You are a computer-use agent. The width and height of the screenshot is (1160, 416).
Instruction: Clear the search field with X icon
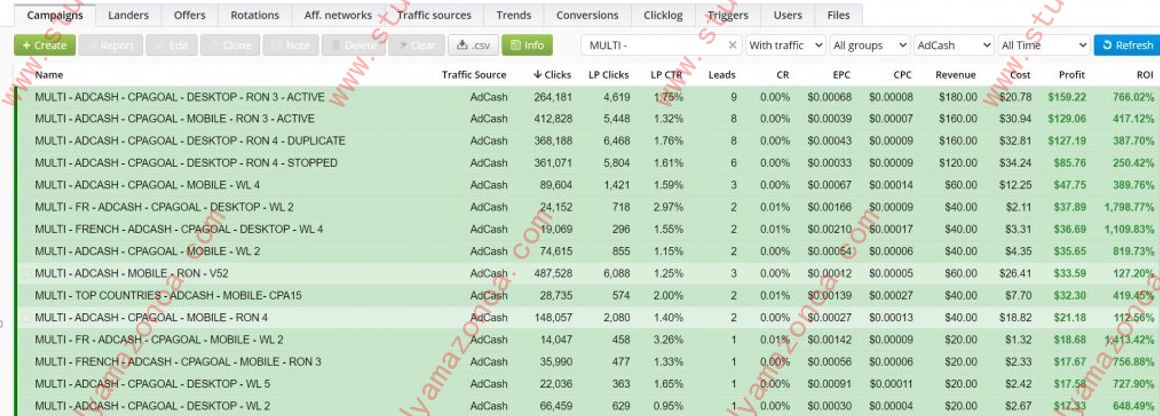pyautogui.click(x=732, y=45)
